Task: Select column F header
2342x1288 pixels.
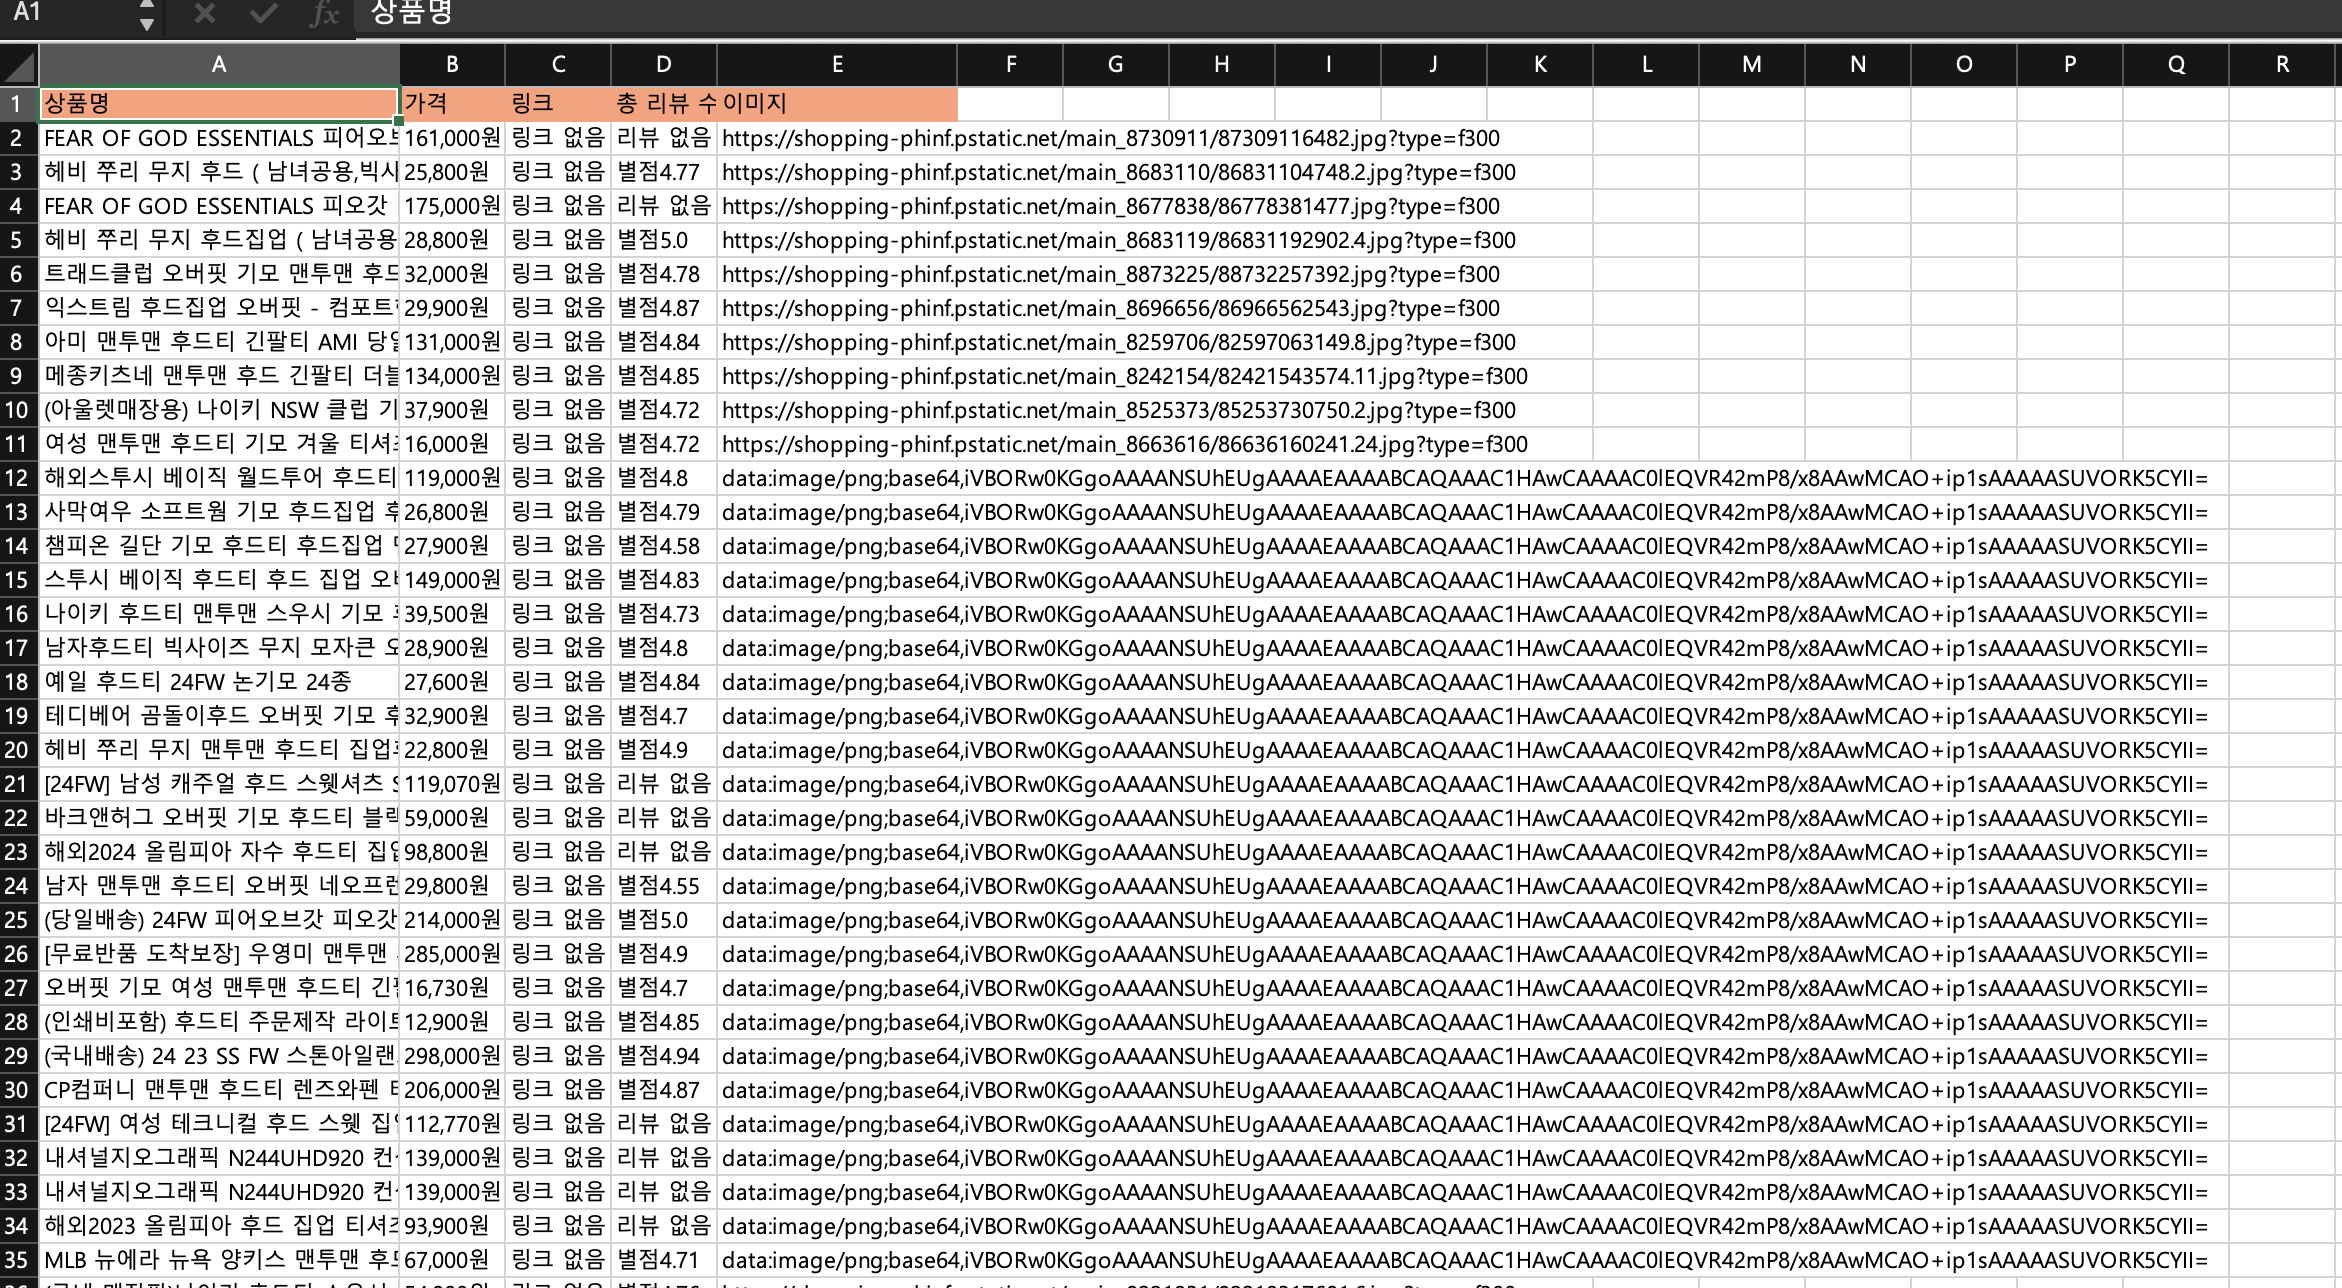Action: point(1011,65)
